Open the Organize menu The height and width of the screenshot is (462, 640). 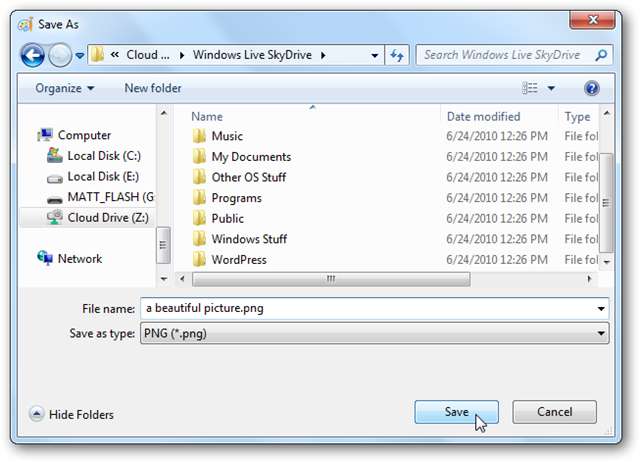(64, 88)
